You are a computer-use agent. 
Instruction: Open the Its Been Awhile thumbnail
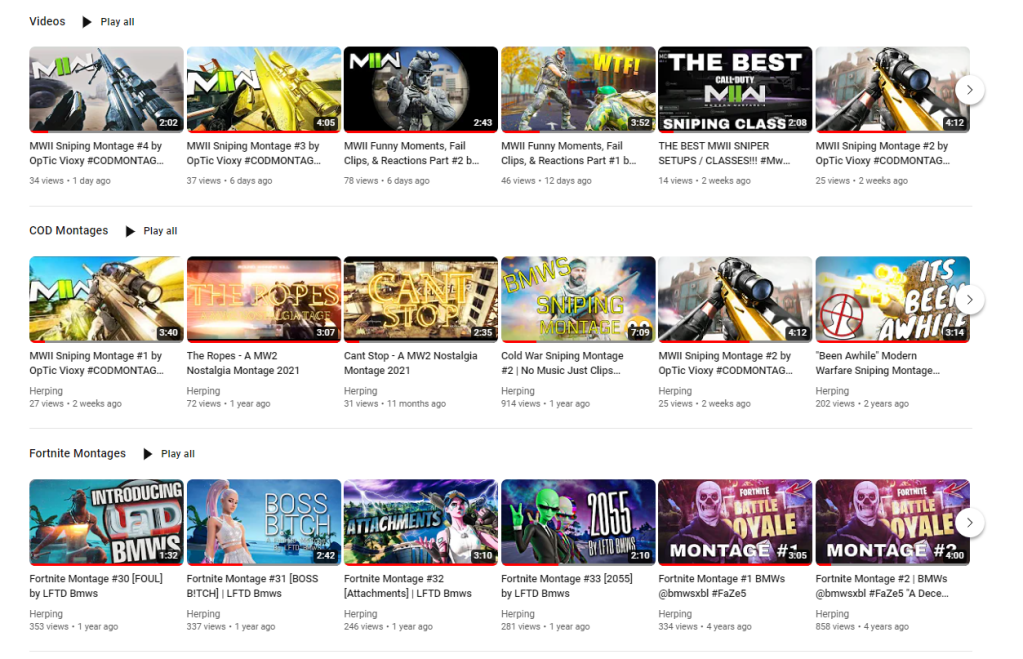pyautogui.click(x=893, y=299)
